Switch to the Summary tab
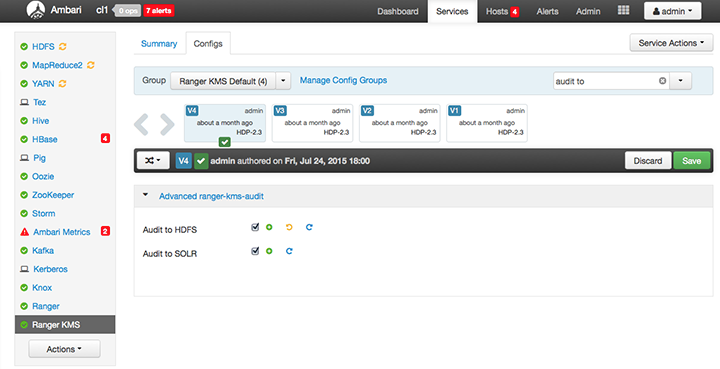Viewport: 720px width, 369px height. click(x=159, y=44)
